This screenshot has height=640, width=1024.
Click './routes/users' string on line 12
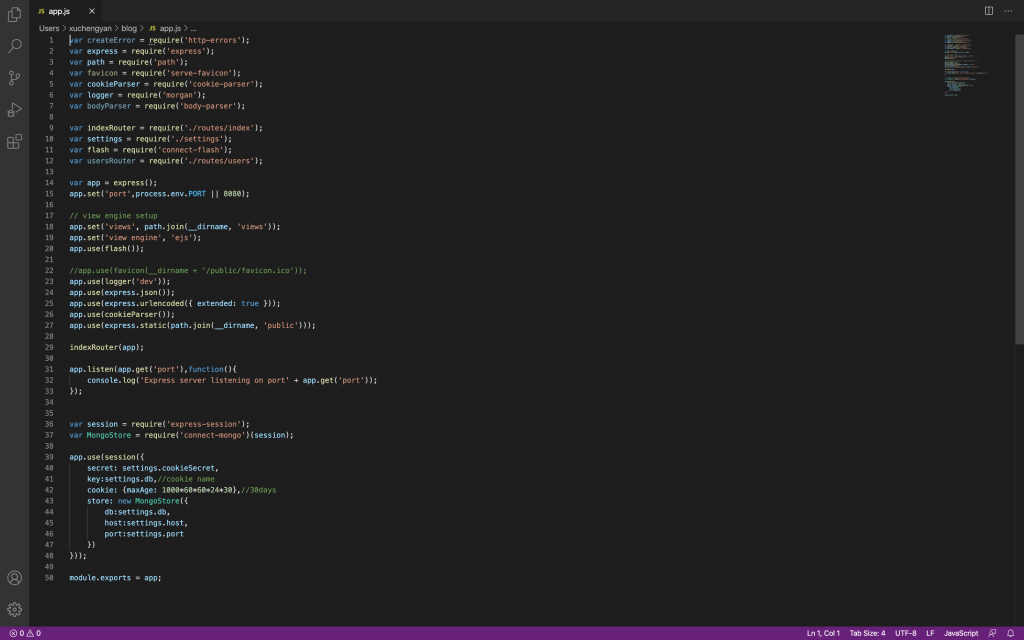pyautogui.click(x=219, y=161)
